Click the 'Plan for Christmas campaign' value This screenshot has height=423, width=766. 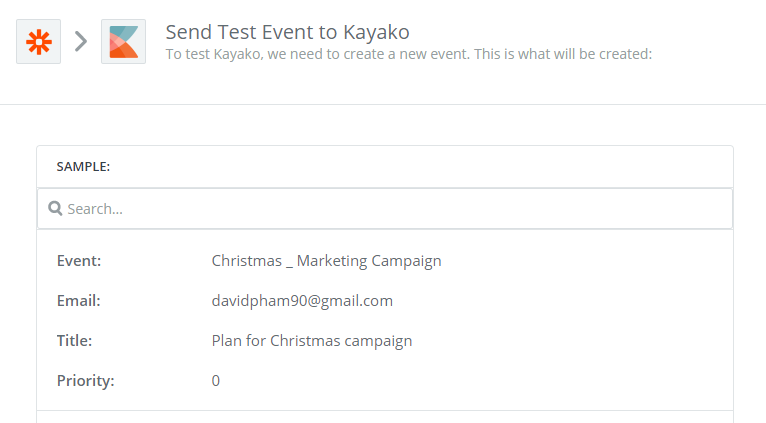pyautogui.click(x=312, y=341)
